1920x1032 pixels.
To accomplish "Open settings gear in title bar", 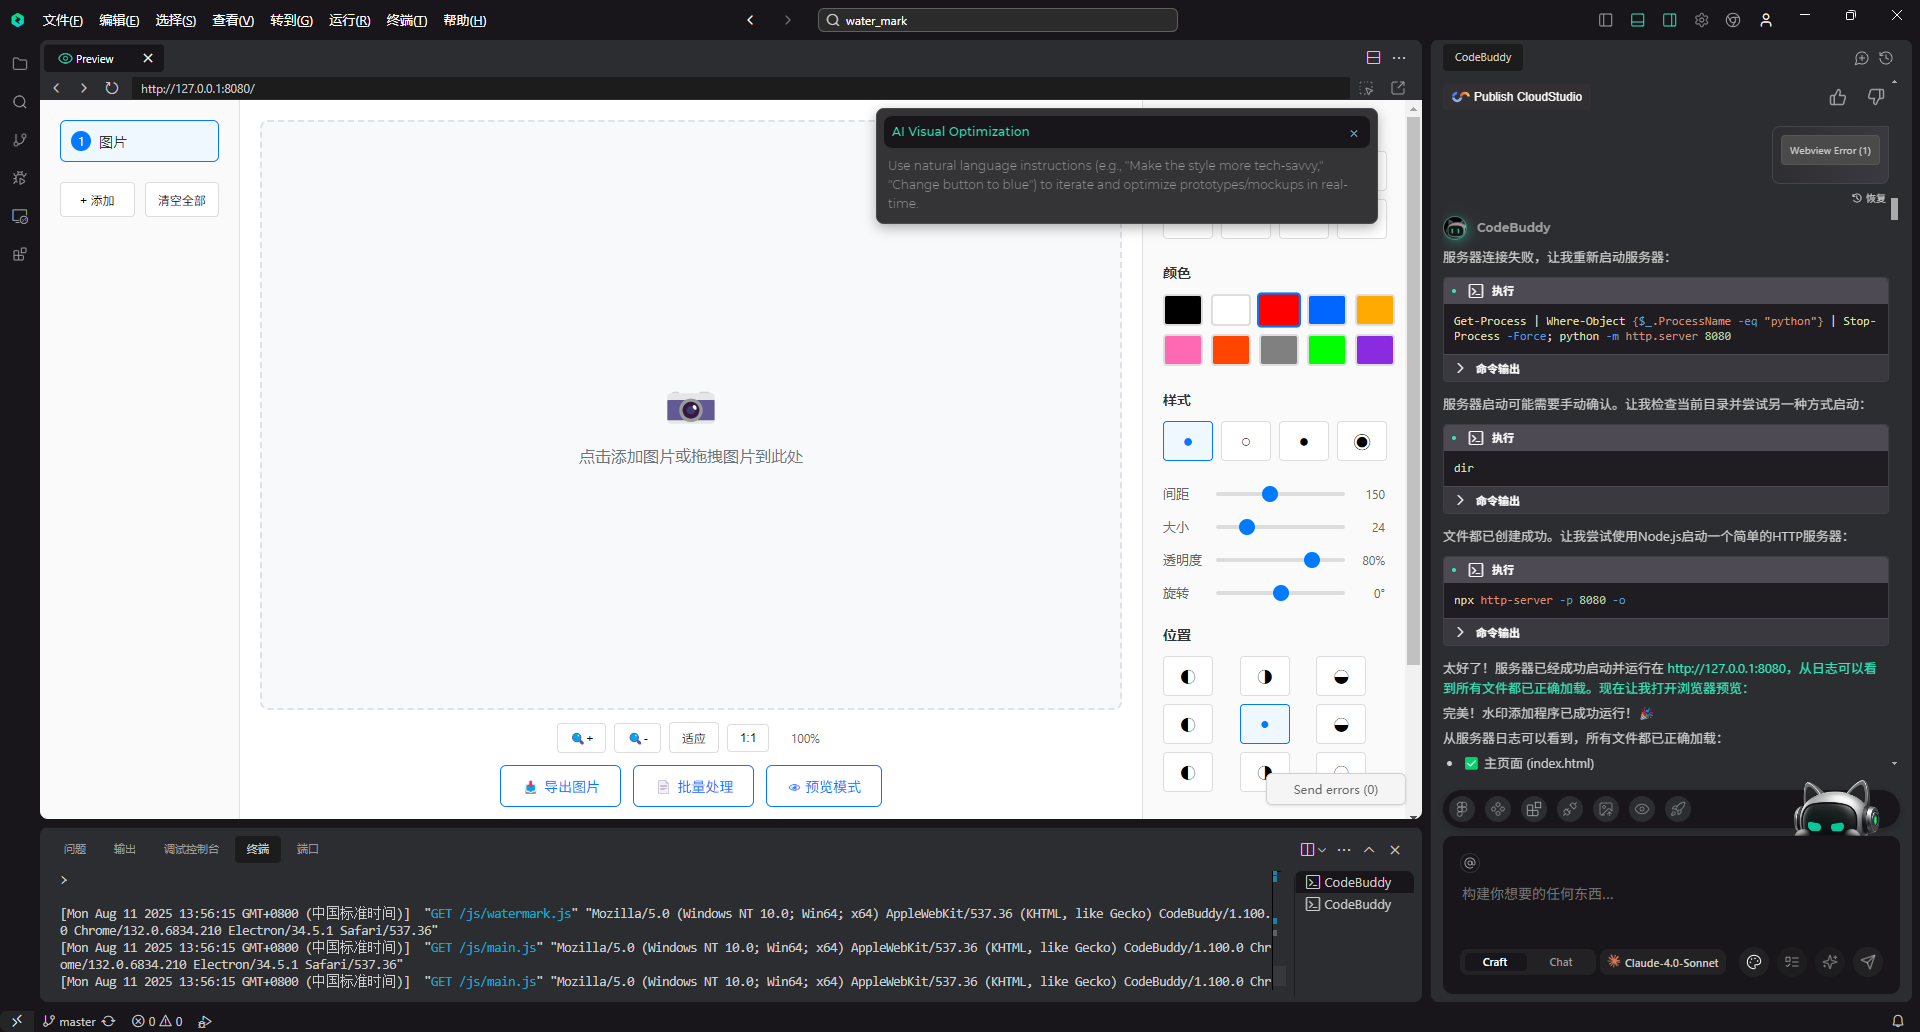I will (1702, 20).
